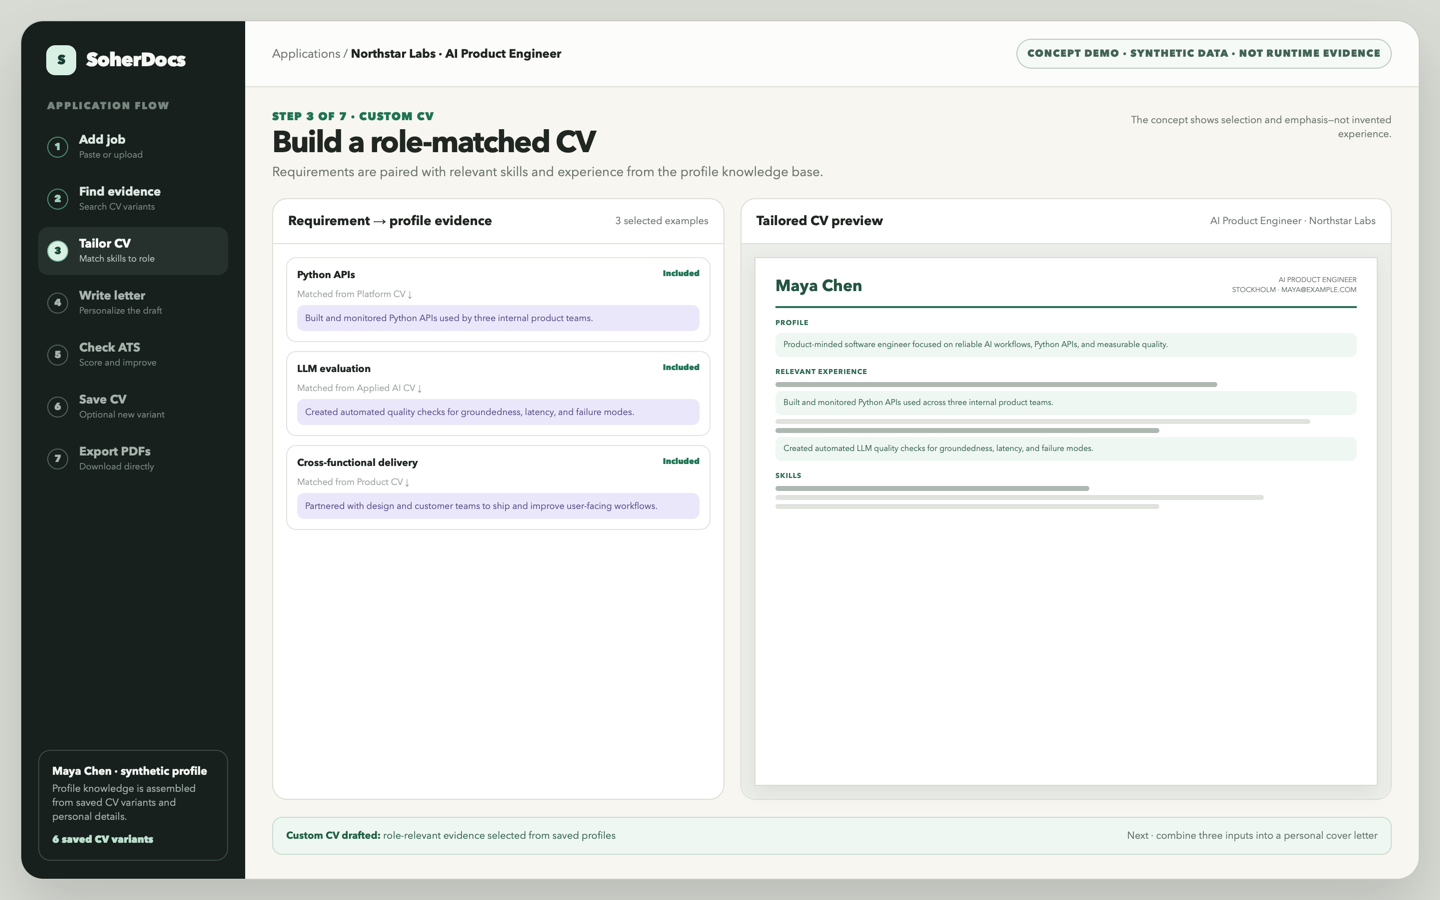This screenshot has height=900, width=1440.
Task: Select Python APIs evidence sentence about internal teams
Action: [498, 318]
